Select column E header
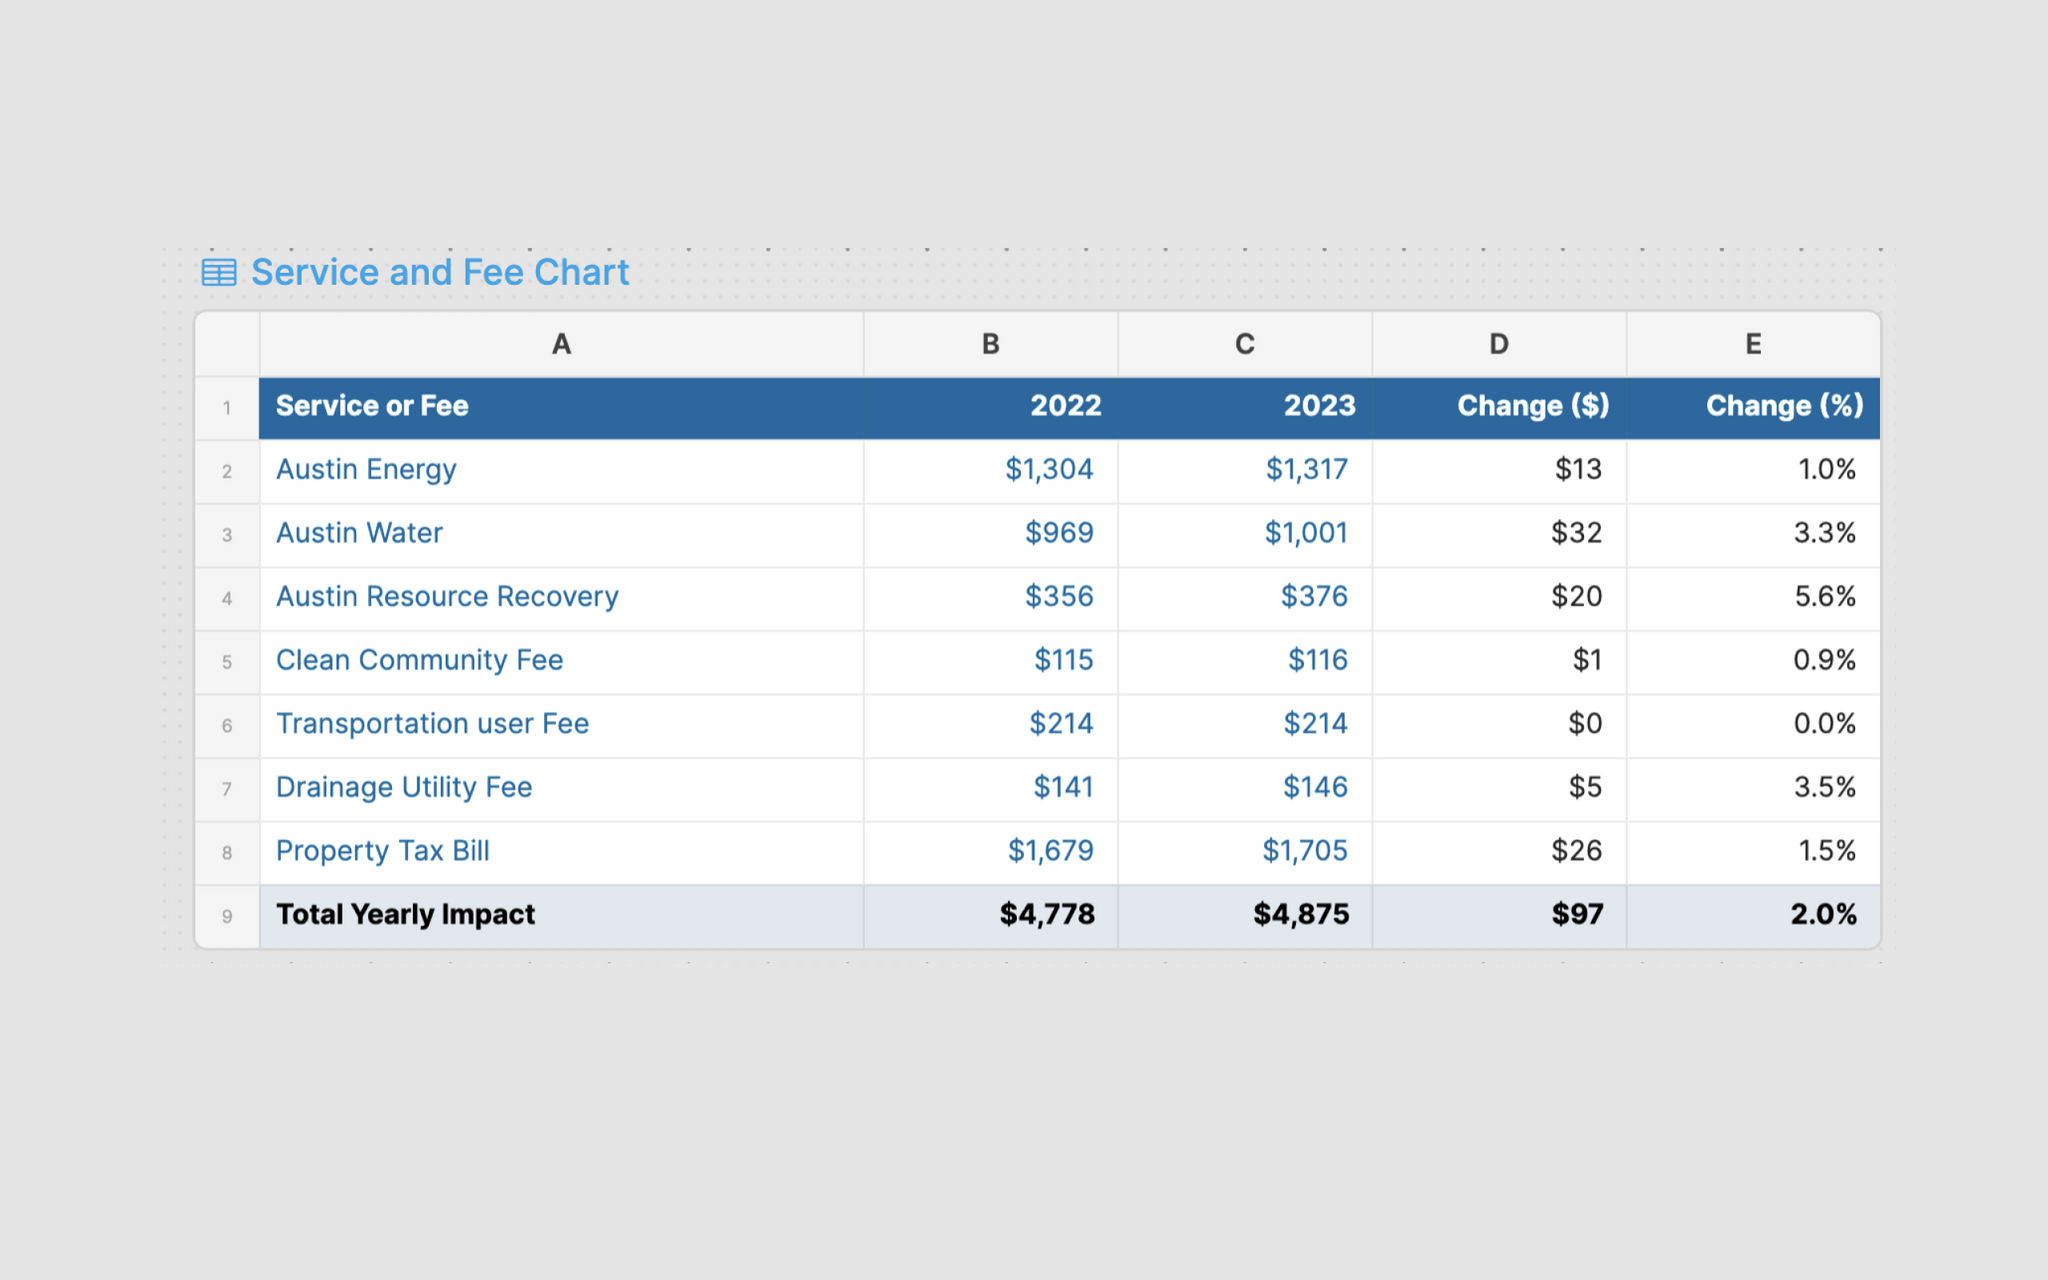Viewport: 2048px width, 1280px height. tap(1753, 344)
